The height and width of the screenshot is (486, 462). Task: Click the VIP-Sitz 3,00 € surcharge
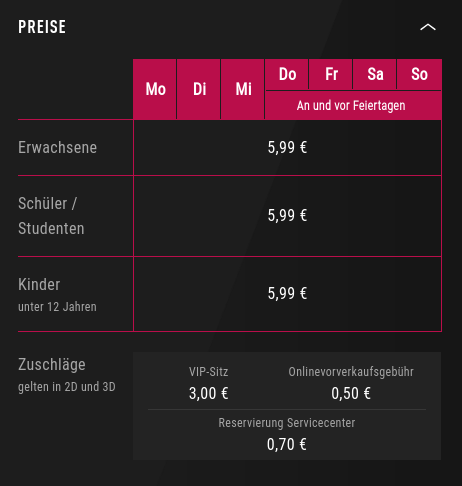pyautogui.click(x=209, y=383)
